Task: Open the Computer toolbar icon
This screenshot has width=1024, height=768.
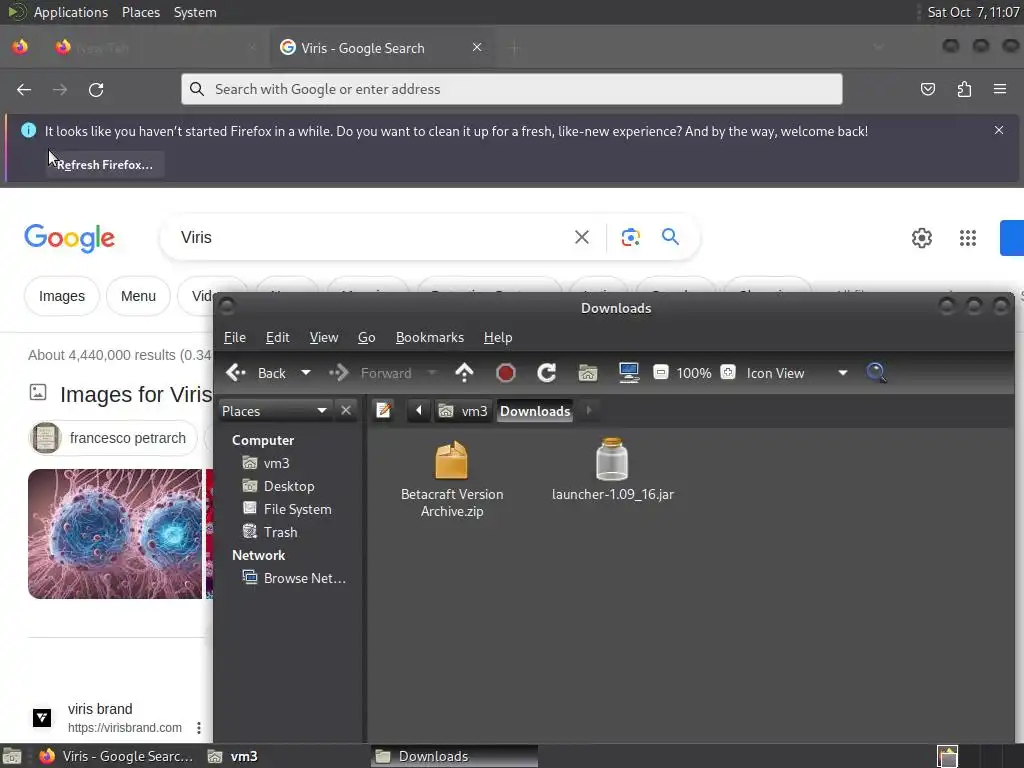Action: pyautogui.click(x=628, y=373)
